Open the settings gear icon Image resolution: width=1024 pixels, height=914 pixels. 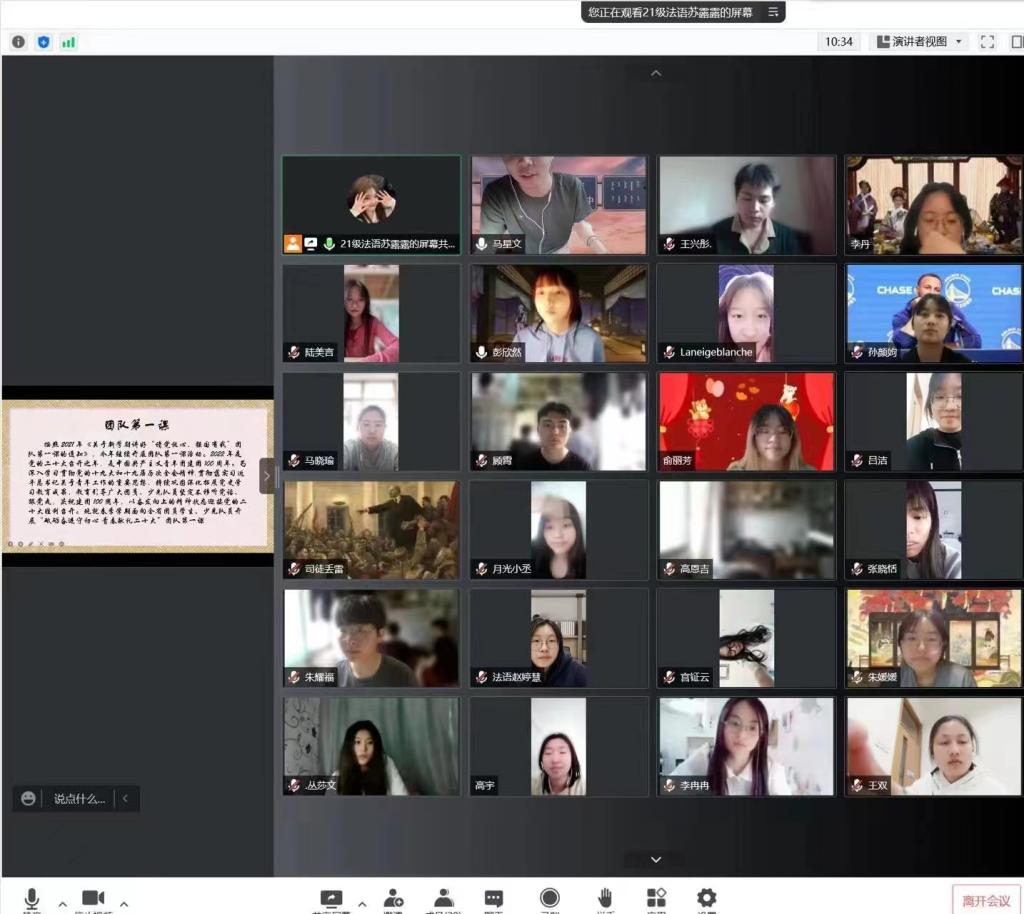tap(706, 898)
